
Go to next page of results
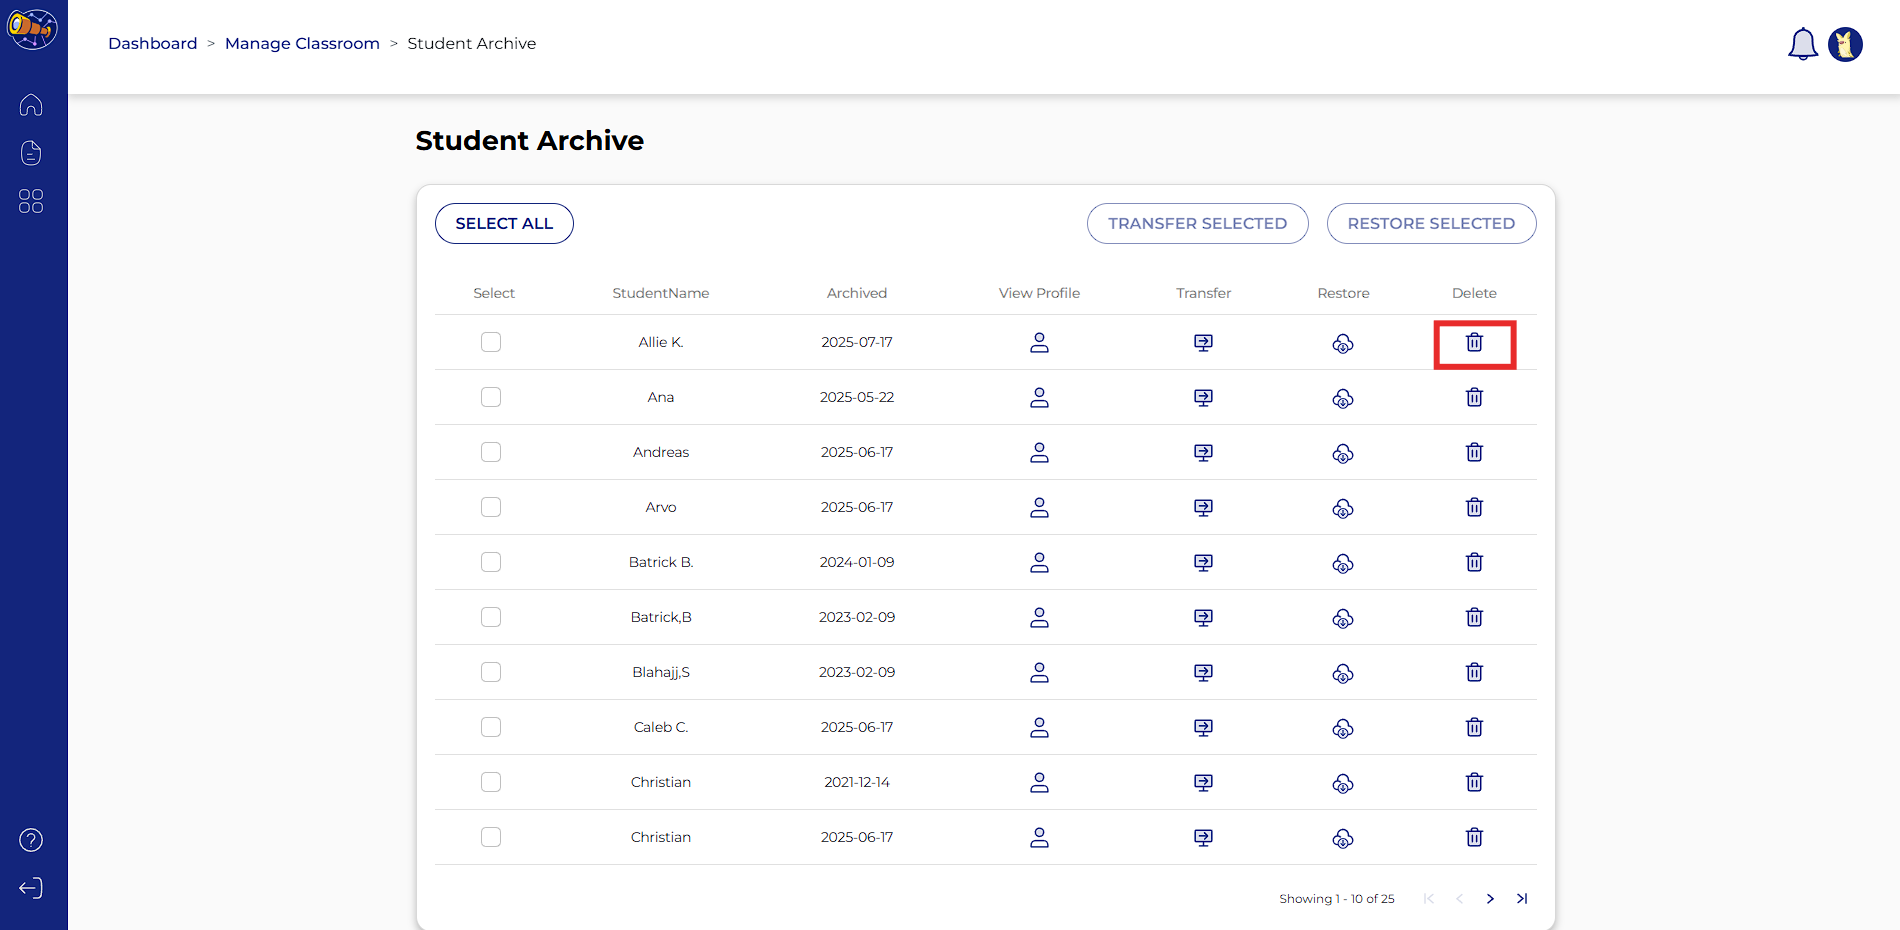point(1490,899)
